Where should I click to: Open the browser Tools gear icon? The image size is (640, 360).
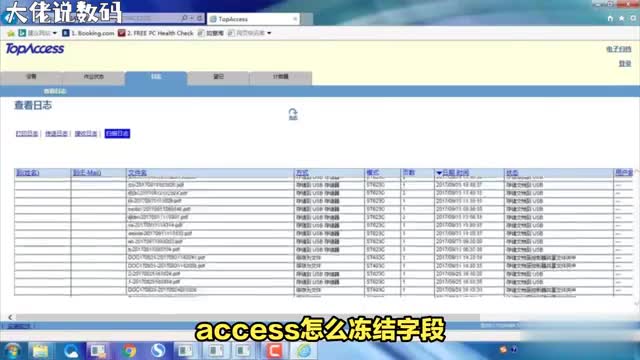click(x=633, y=18)
